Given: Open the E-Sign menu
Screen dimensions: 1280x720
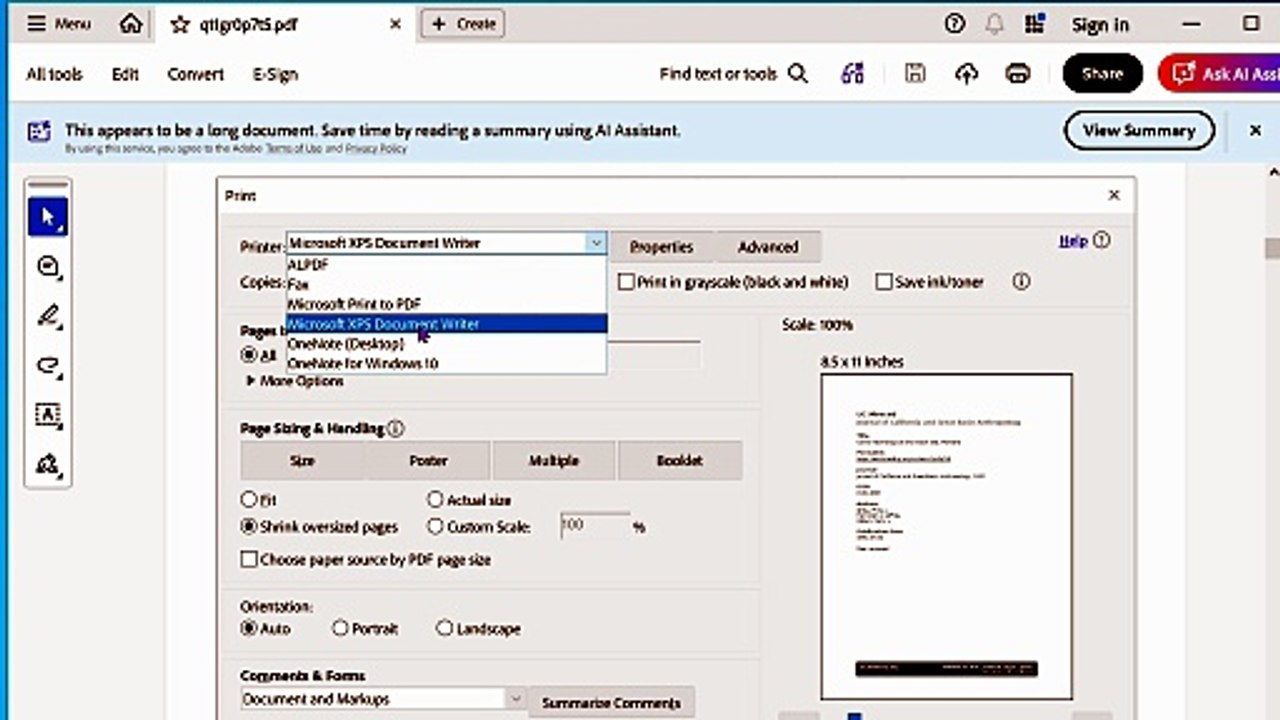Looking at the screenshot, I should tap(275, 74).
